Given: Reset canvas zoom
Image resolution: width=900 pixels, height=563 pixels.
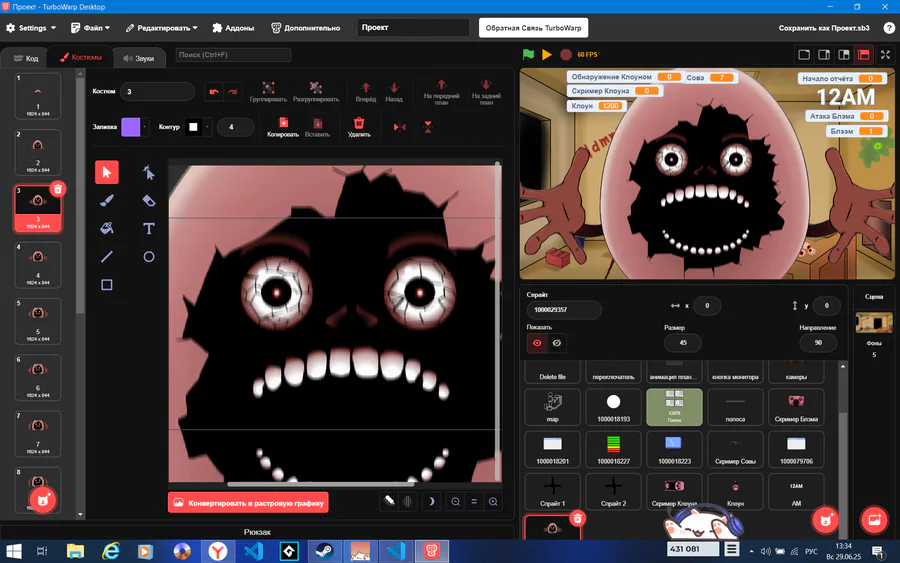Looking at the screenshot, I should tap(474, 502).
